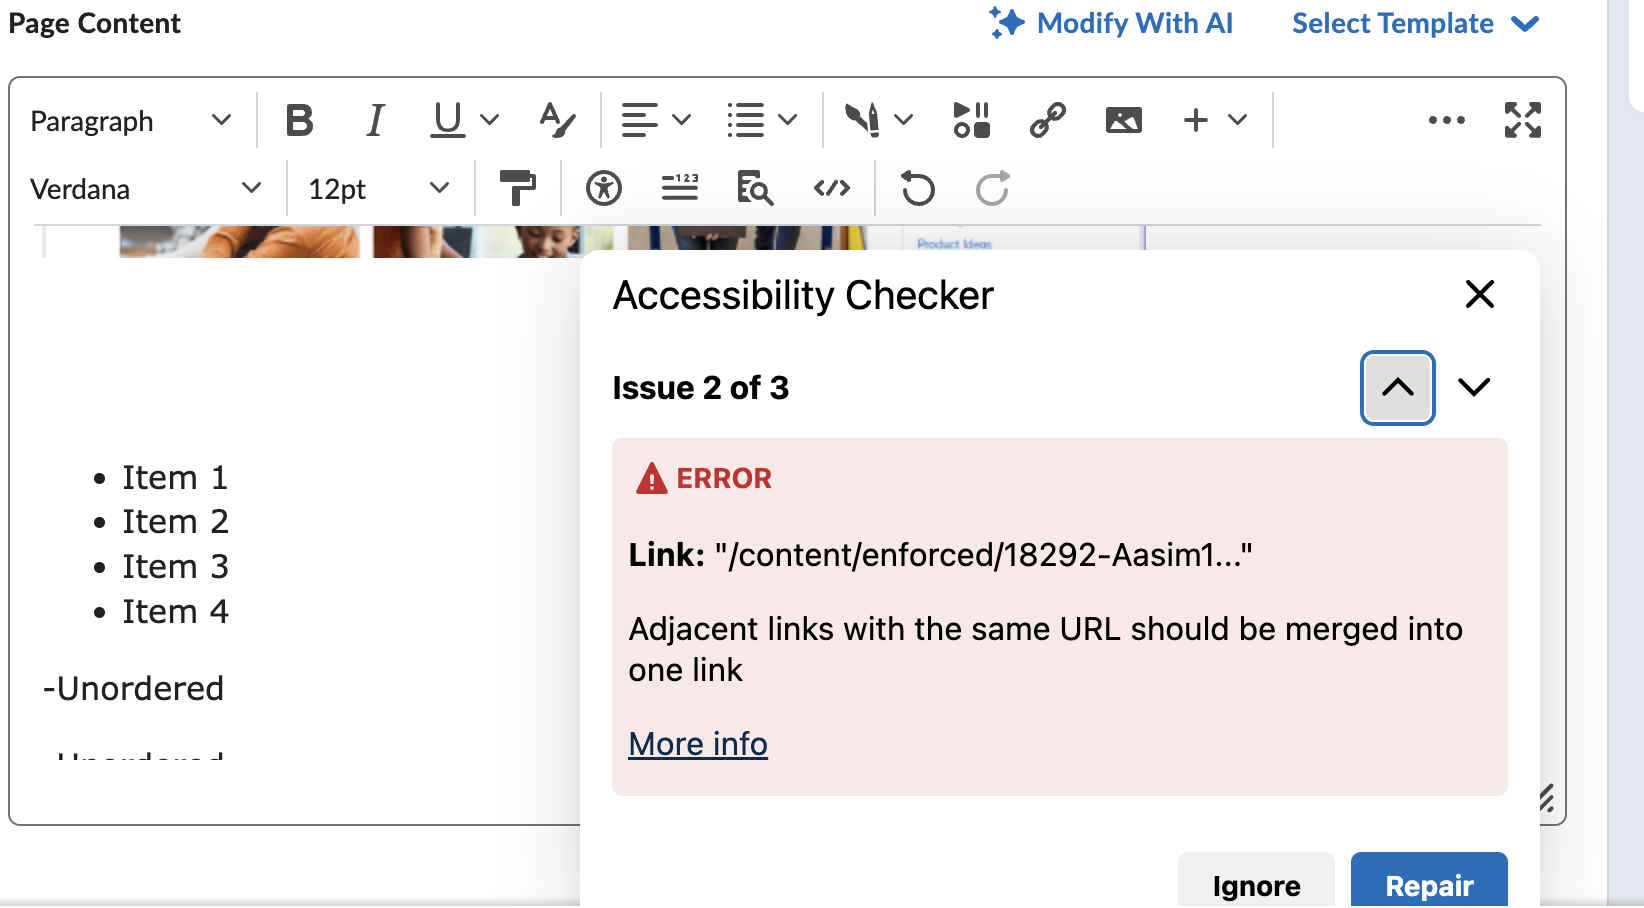This screenshot has height=908, width=1644.
Task: Insert a quicklink with the link icon
Action: pos(1047,120)
